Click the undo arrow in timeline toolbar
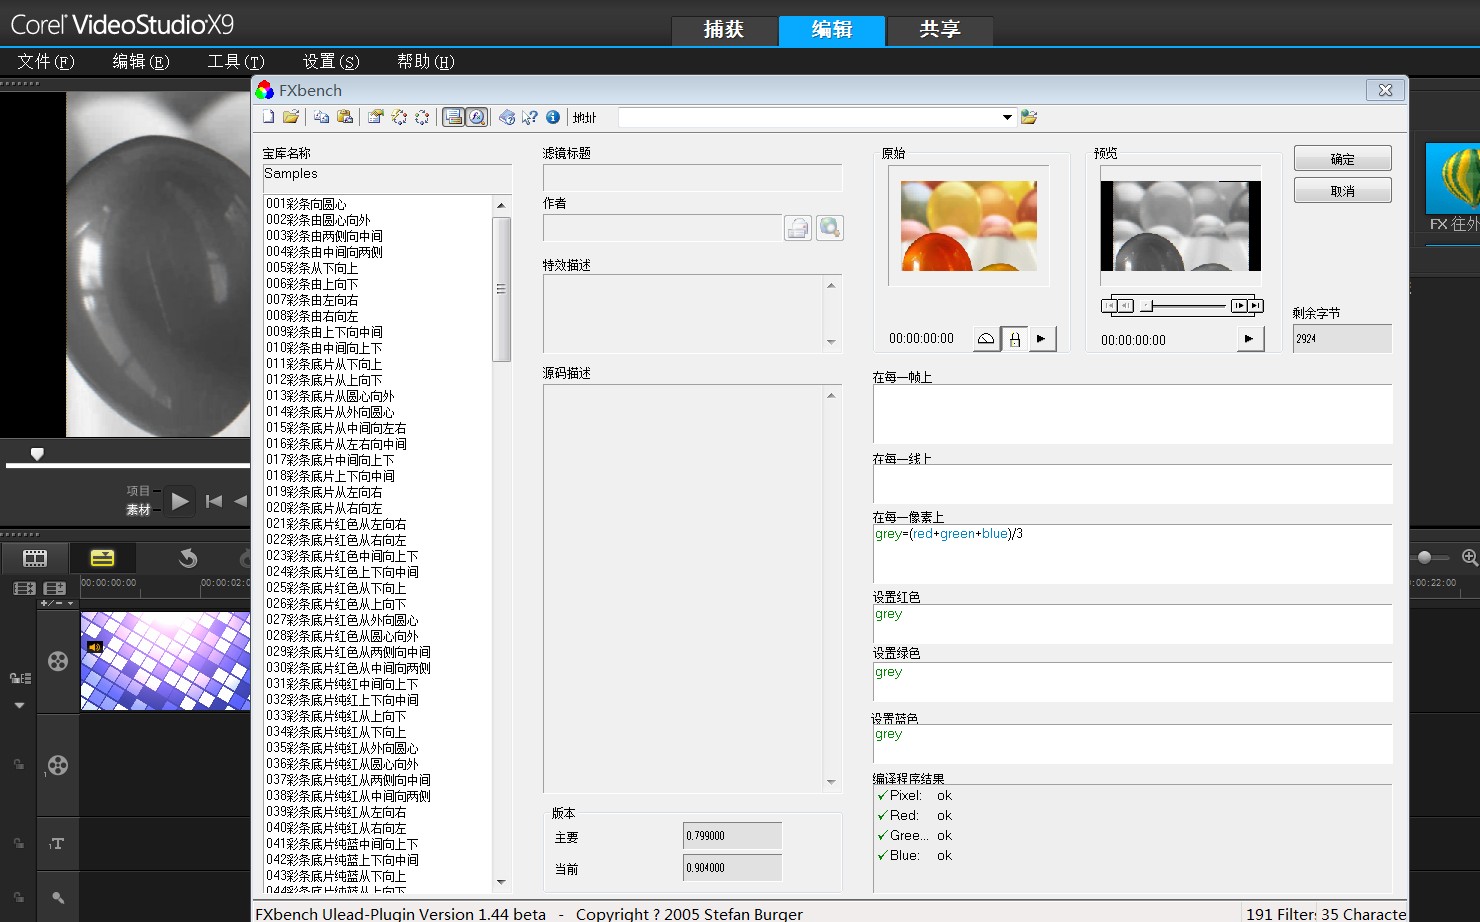 click(187, 558)
